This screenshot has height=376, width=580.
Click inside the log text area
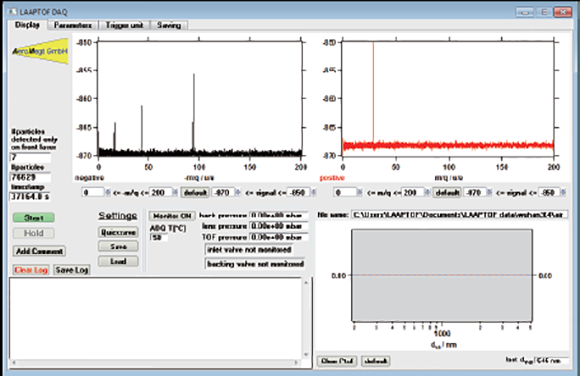[x=155, y=318]
